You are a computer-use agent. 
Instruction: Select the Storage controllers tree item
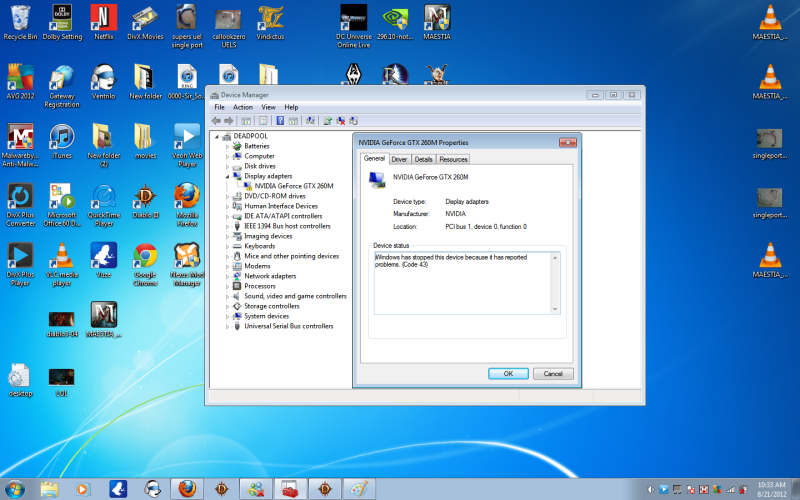tap(271, 307)
